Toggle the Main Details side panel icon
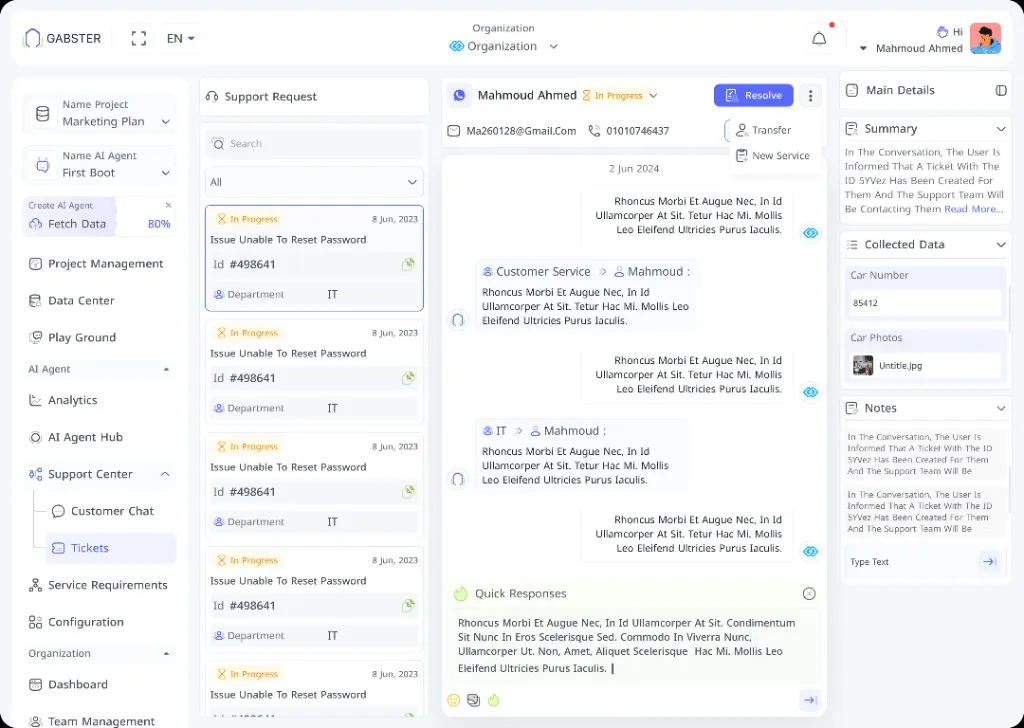The height and width of the screenshot is (728, 1024). point(1000,90)
